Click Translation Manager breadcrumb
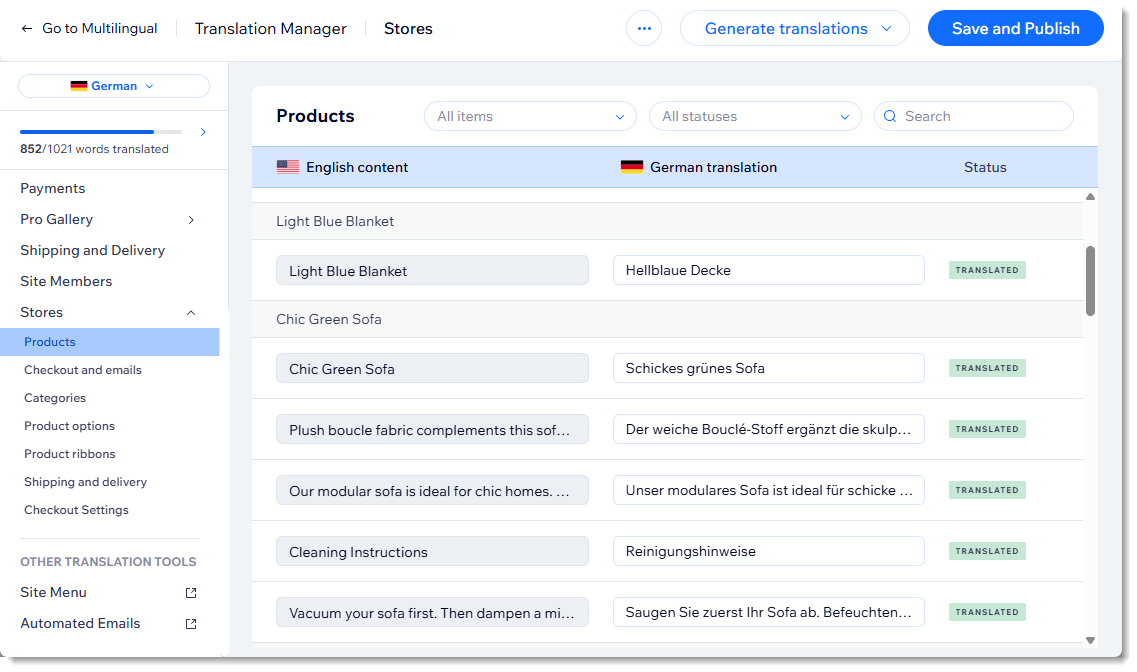Screen dimensions: 1137x672 click(270, 28)
